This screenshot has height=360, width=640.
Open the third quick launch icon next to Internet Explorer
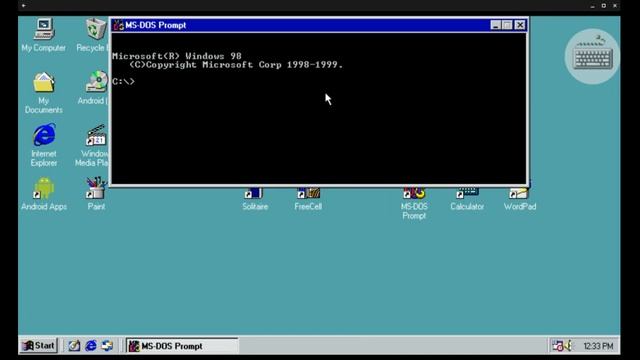(107, 346)
